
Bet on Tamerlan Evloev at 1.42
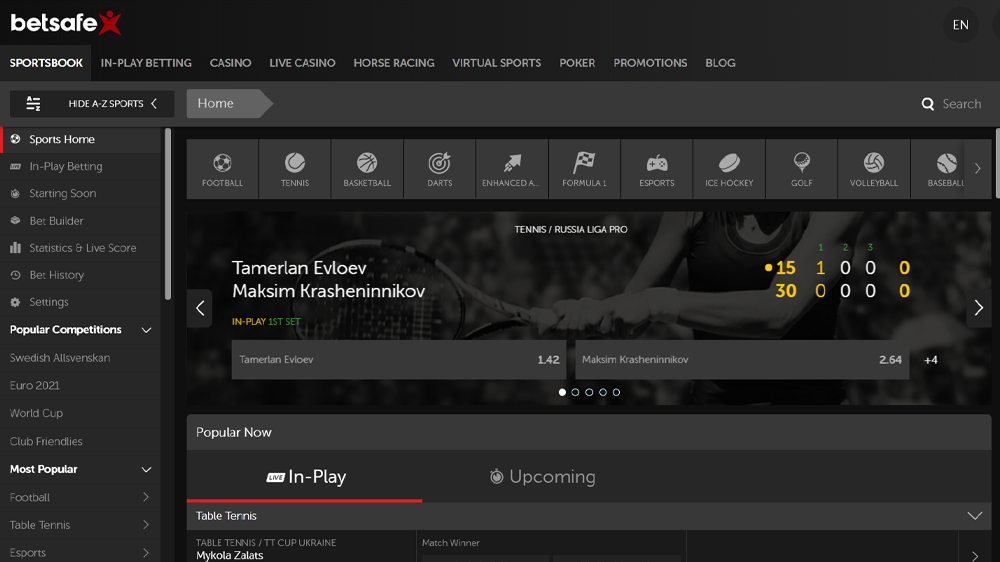pos(399,360)
